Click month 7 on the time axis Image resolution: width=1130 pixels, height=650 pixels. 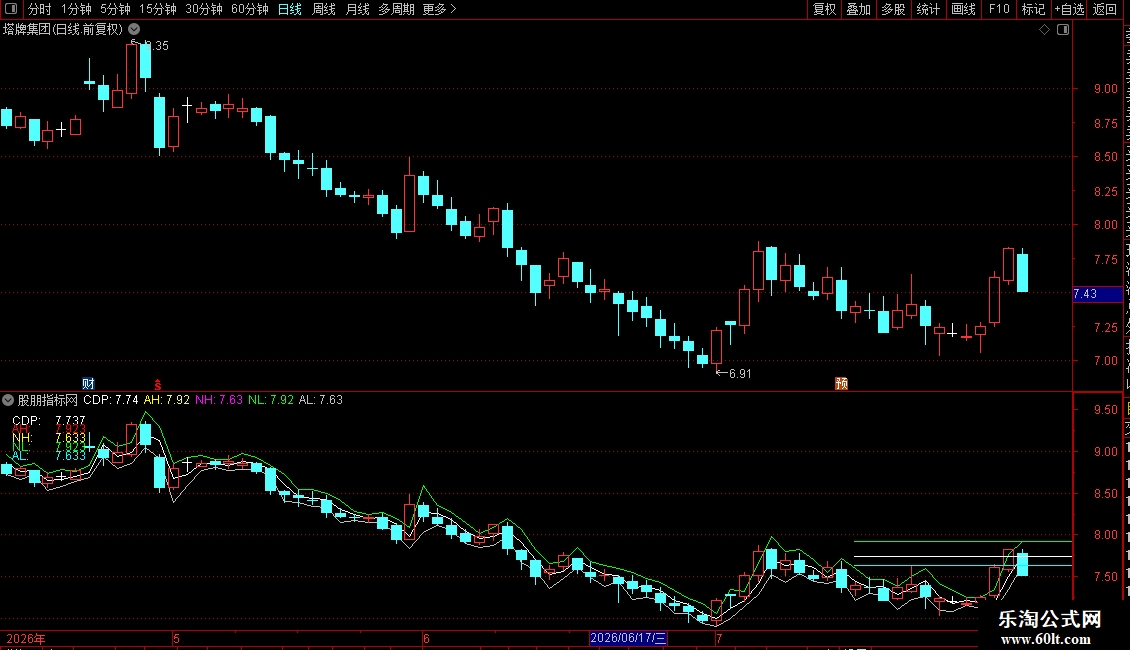719,638
